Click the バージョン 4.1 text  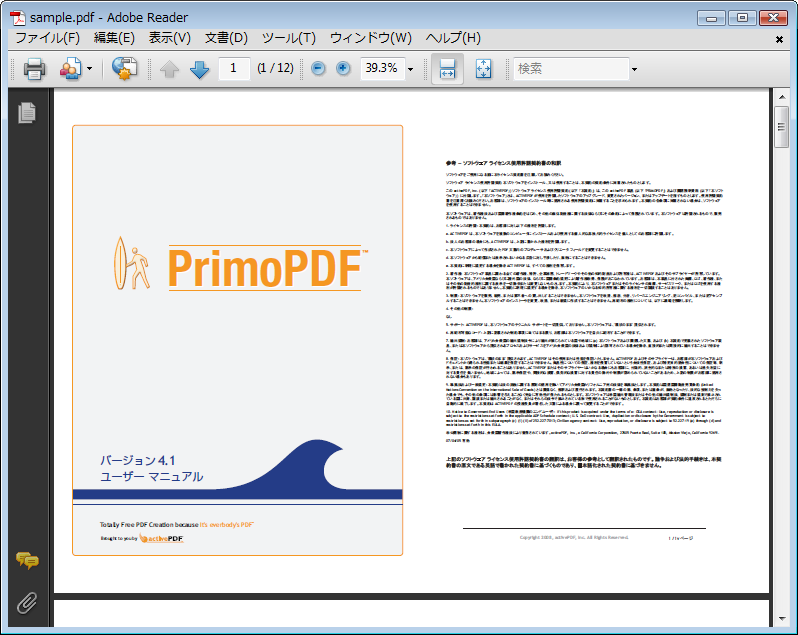(x=138, y=460)
